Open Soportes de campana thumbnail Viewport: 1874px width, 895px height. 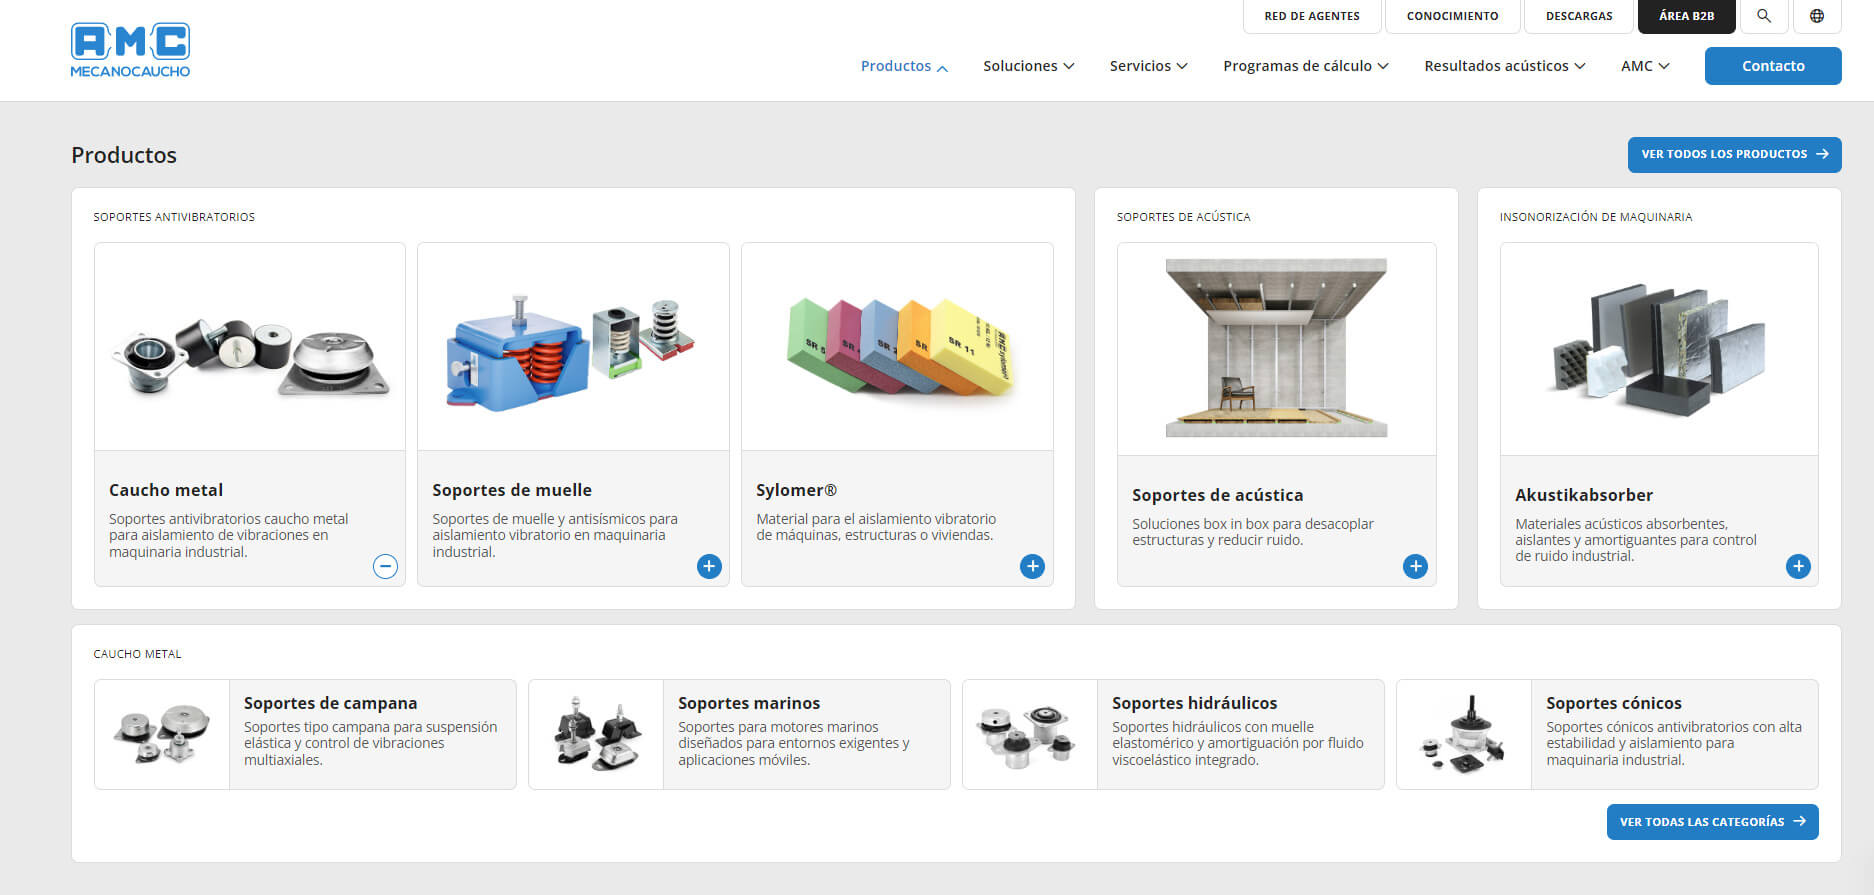162,735
